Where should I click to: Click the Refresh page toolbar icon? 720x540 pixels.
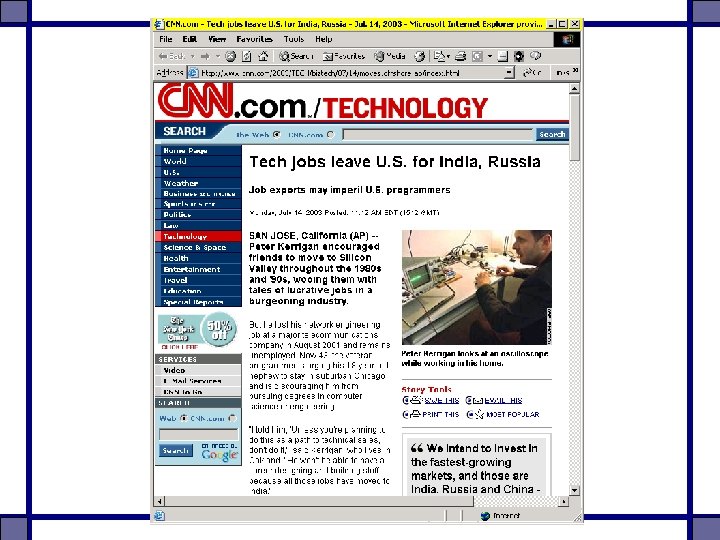coord(247,56)
